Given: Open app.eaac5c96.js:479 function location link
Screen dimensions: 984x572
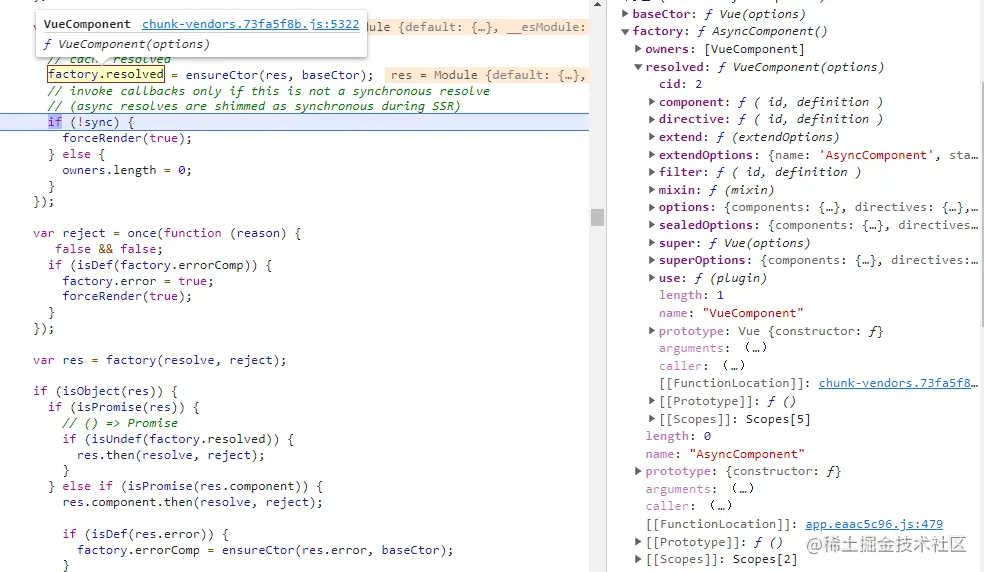Looking at the screenshot, I should [874, 524].
